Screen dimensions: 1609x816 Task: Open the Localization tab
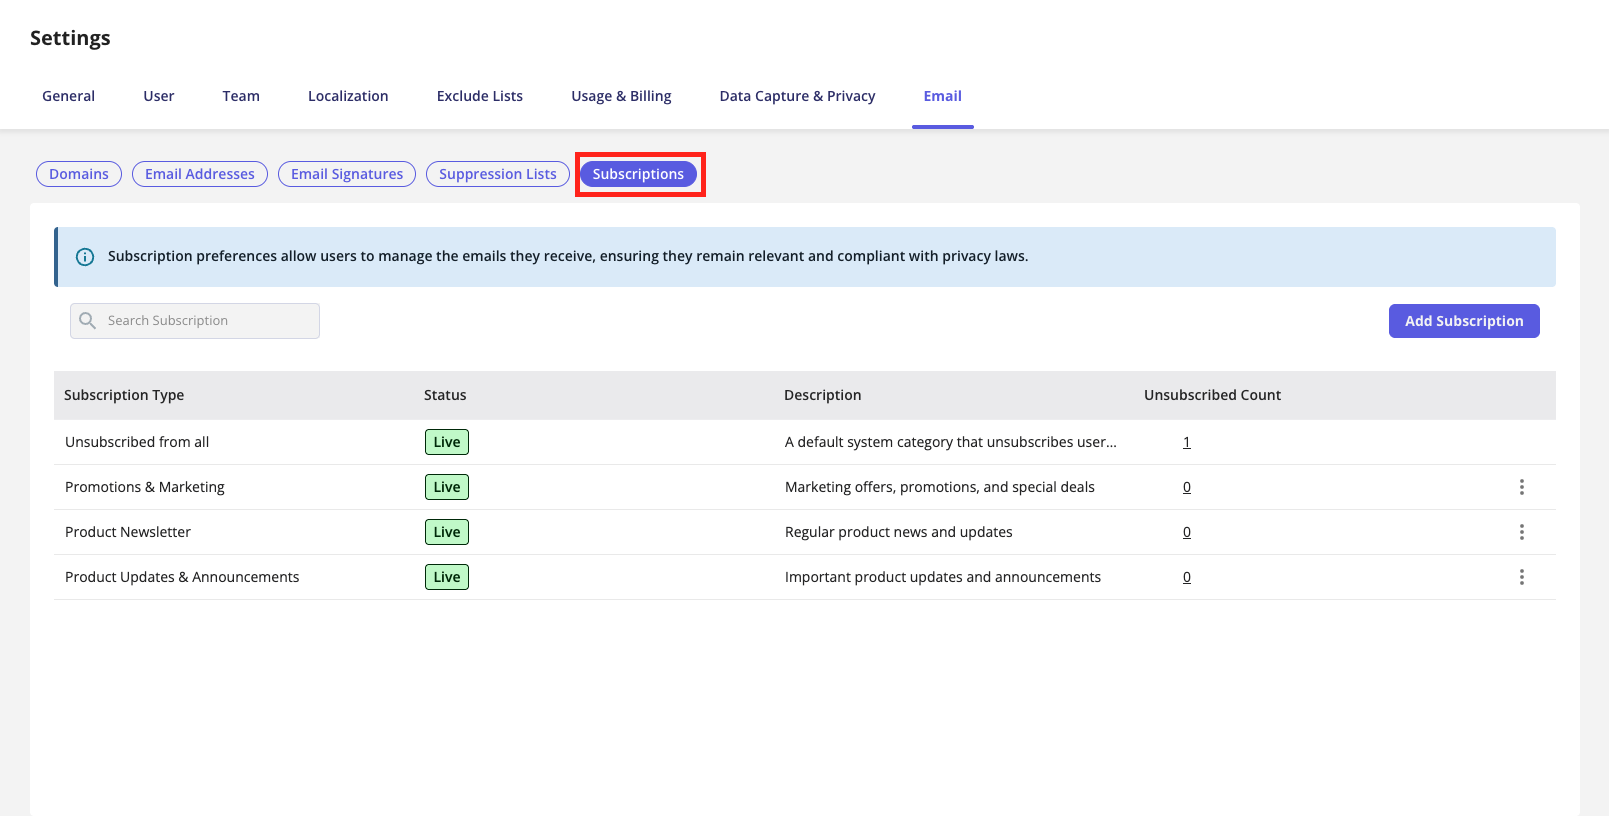(x=348, y=96)
